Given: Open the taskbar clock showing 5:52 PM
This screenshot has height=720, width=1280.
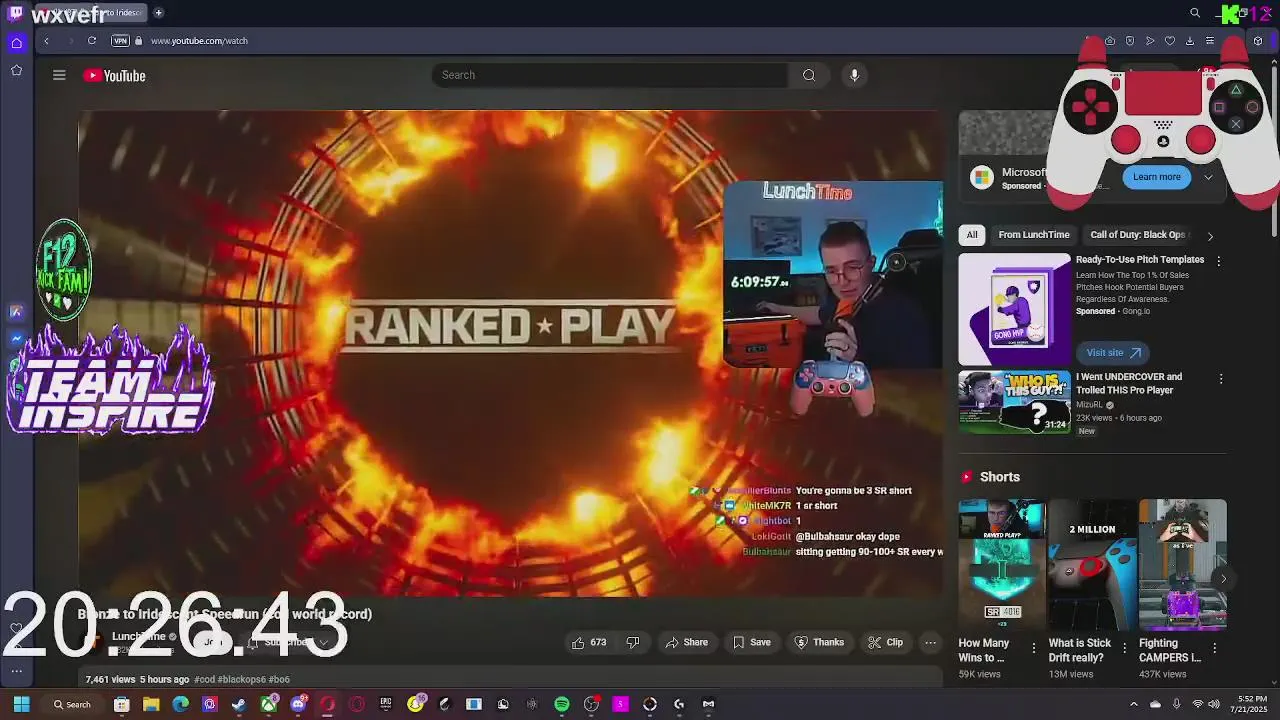Looking at the screenshot, I should coord(1251,704).
